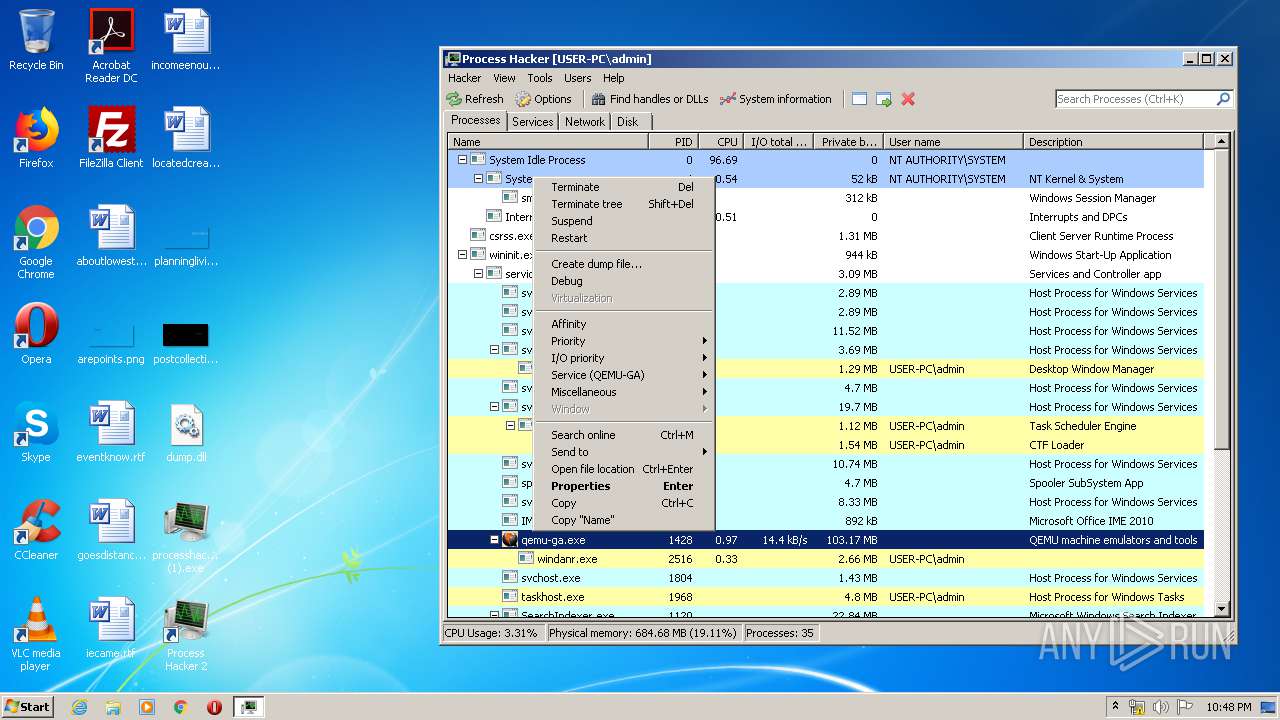1280x720 pixels.
Task: Sort by PID column header
Action: 672,142
